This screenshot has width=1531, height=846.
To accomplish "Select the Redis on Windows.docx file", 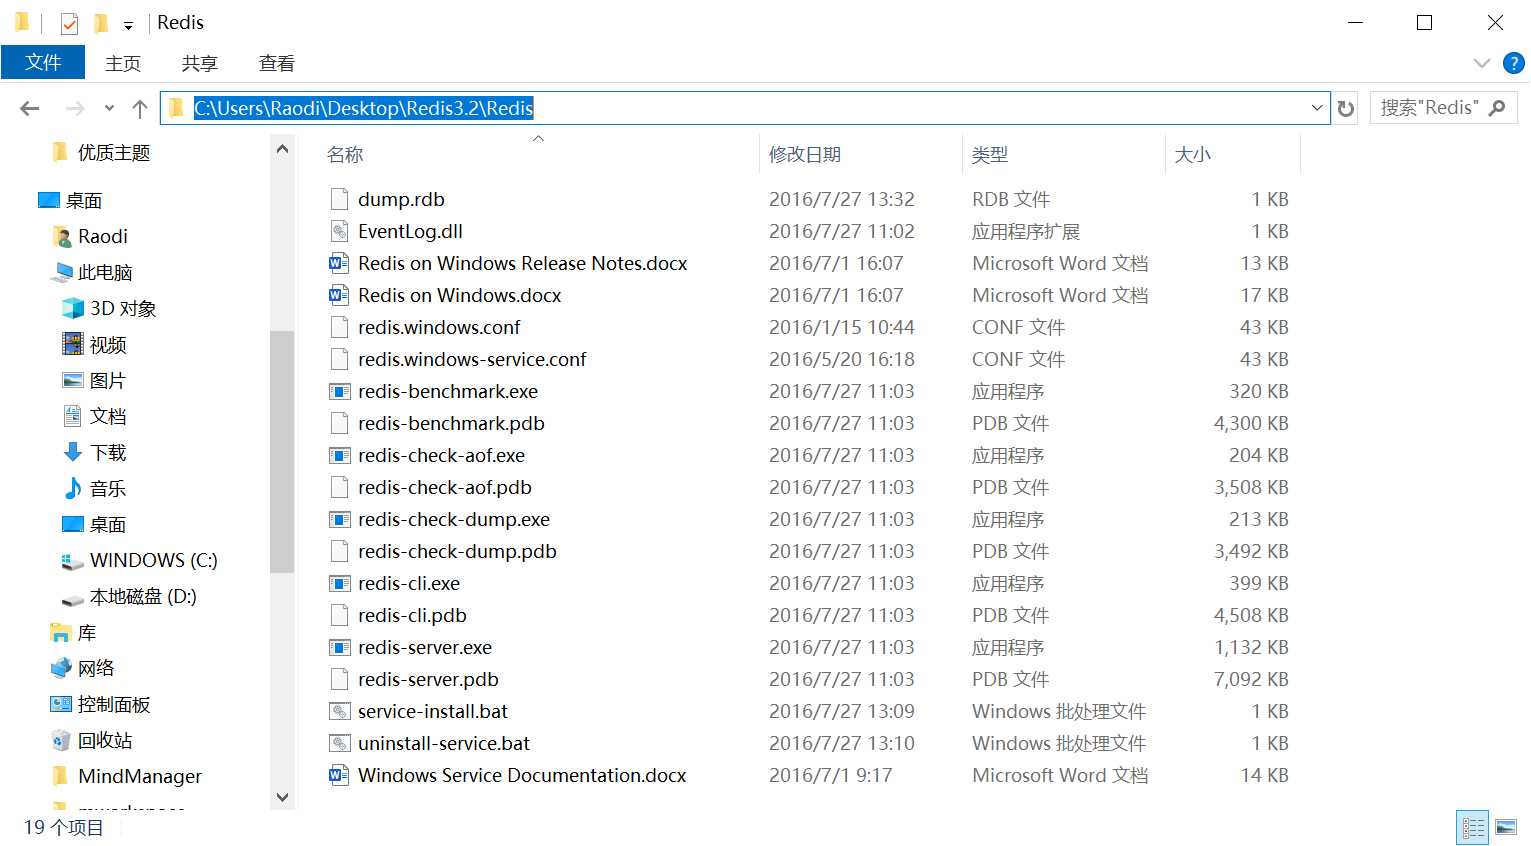I will [x=459, y=295].
